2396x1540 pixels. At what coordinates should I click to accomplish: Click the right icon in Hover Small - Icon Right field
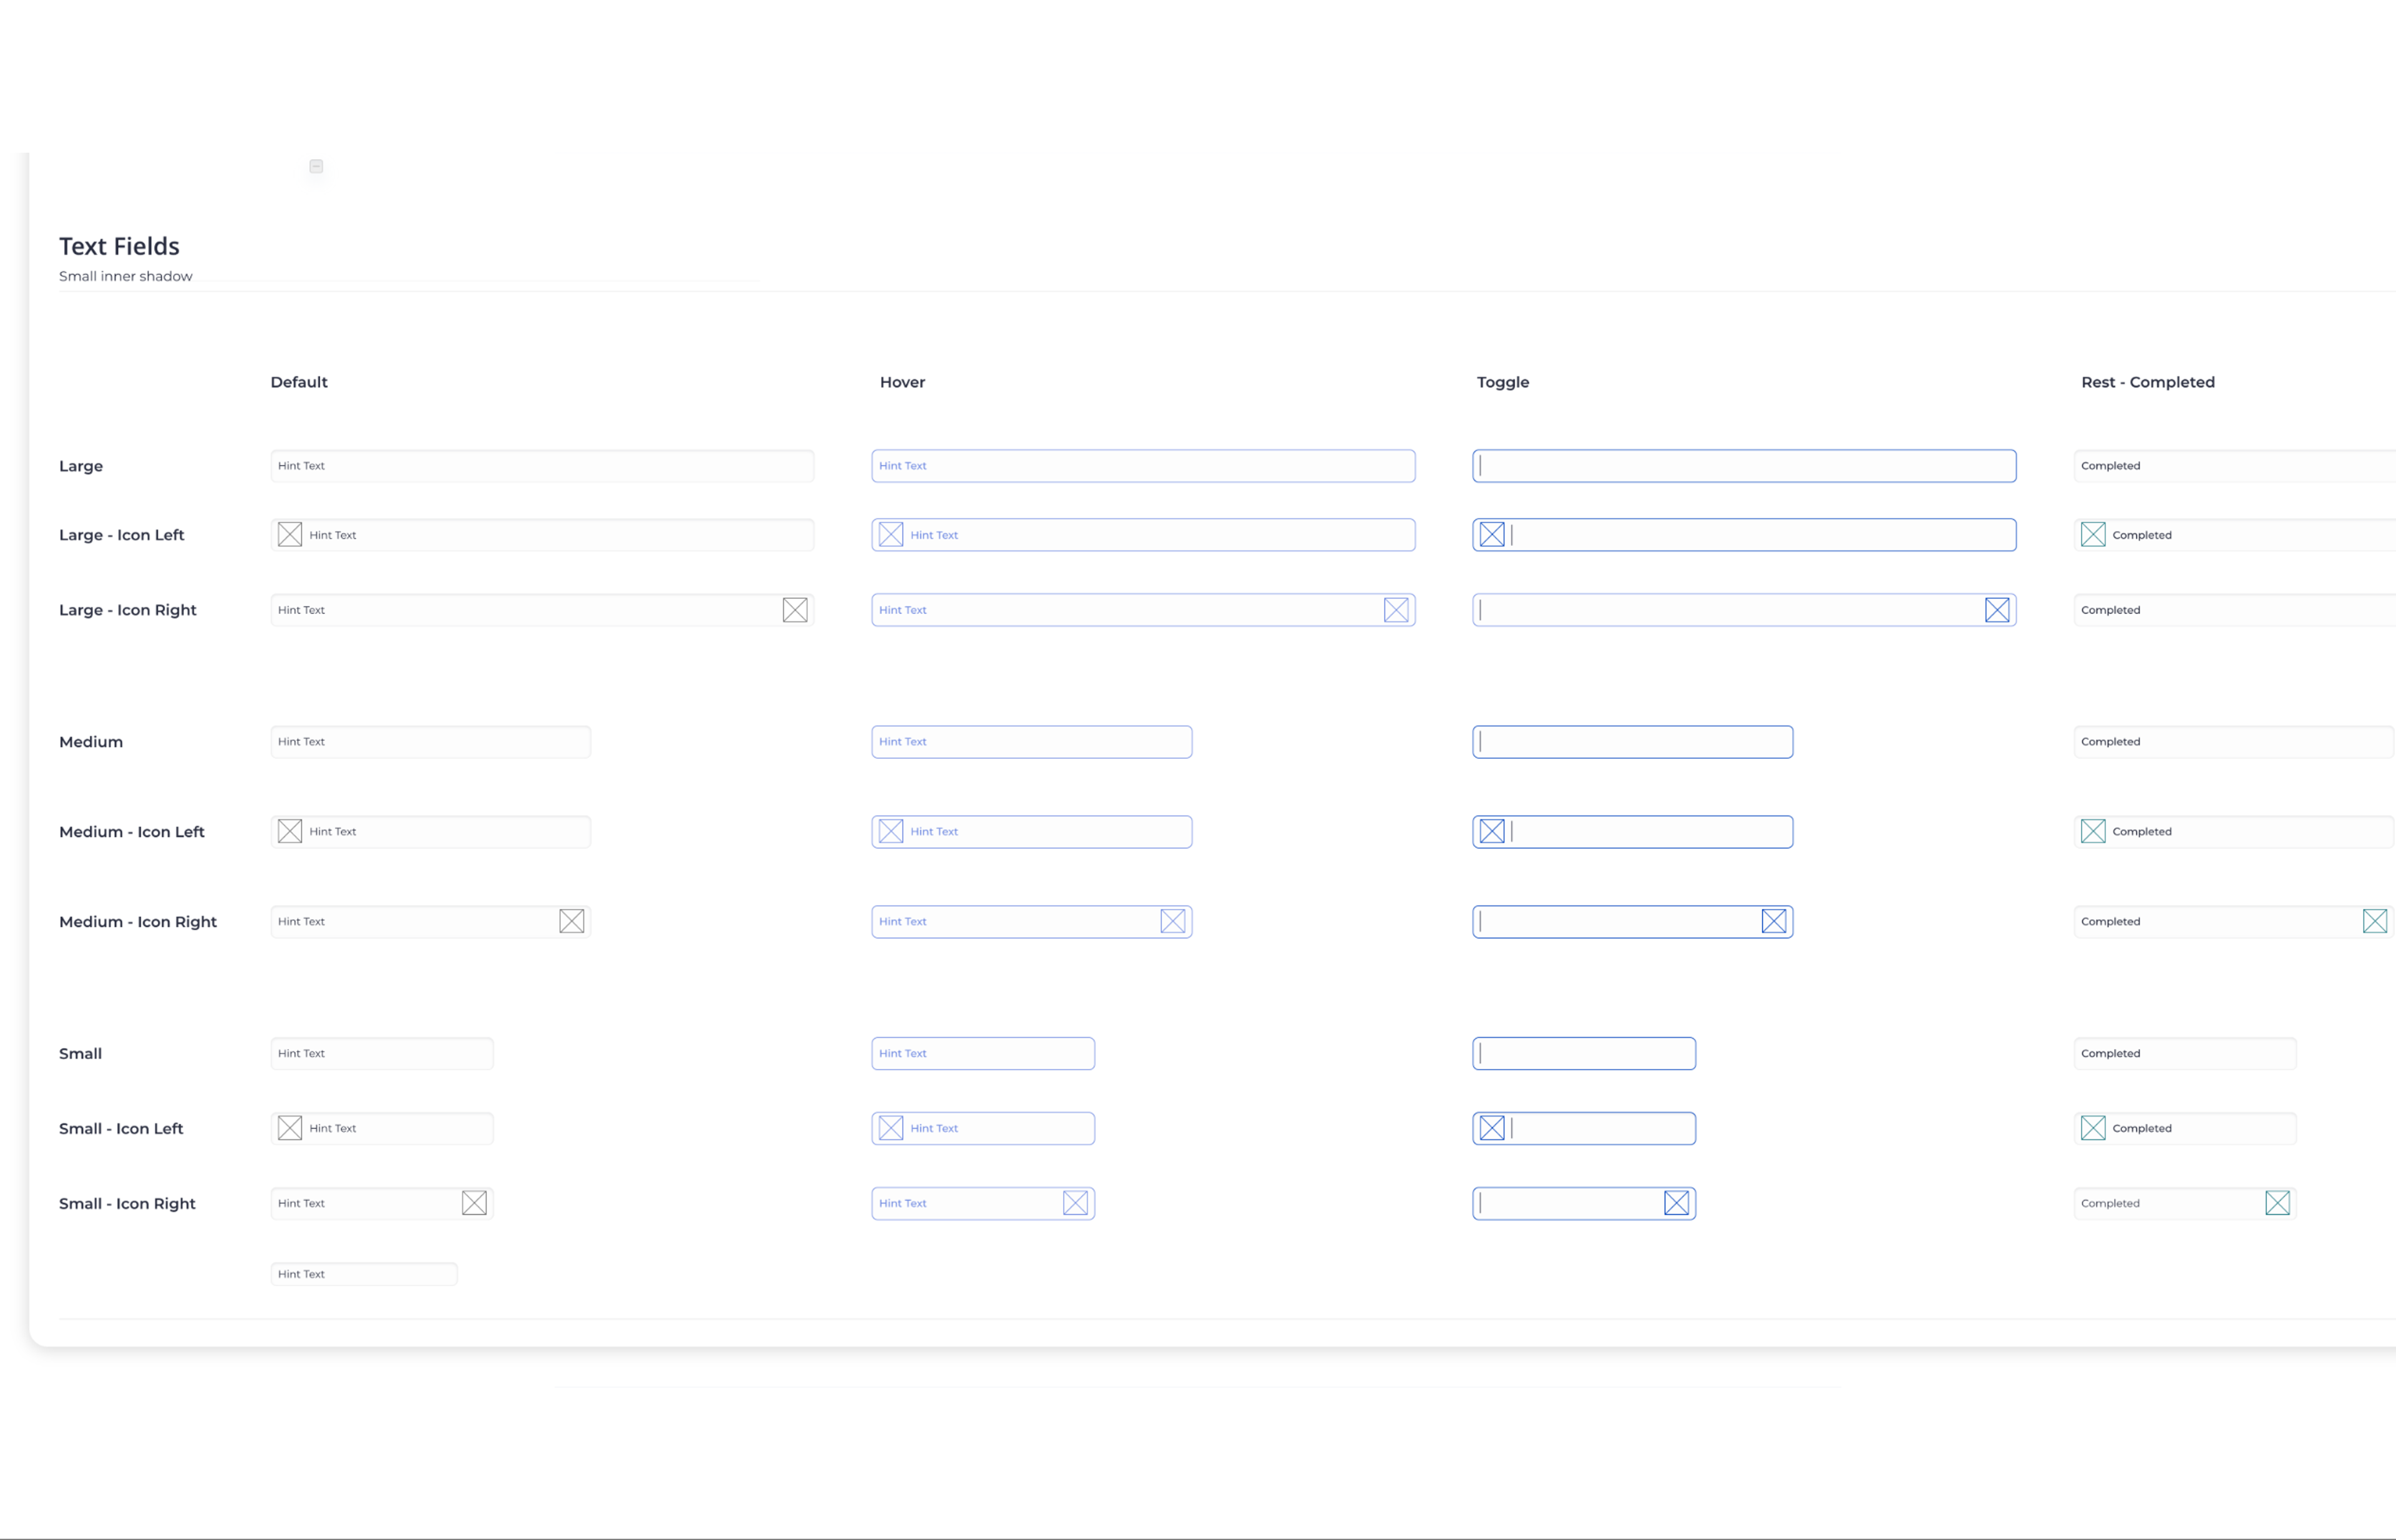1076,1204
